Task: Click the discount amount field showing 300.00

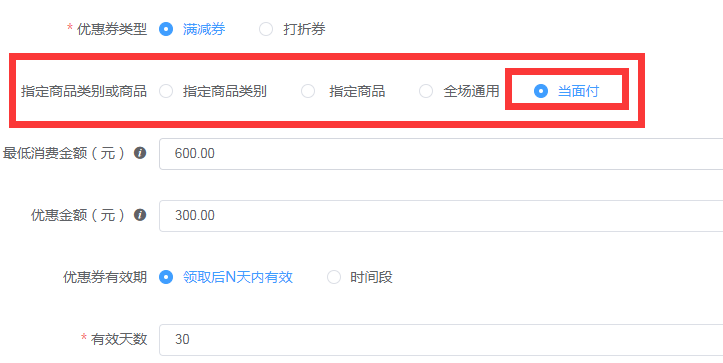Action: point(441,215)
